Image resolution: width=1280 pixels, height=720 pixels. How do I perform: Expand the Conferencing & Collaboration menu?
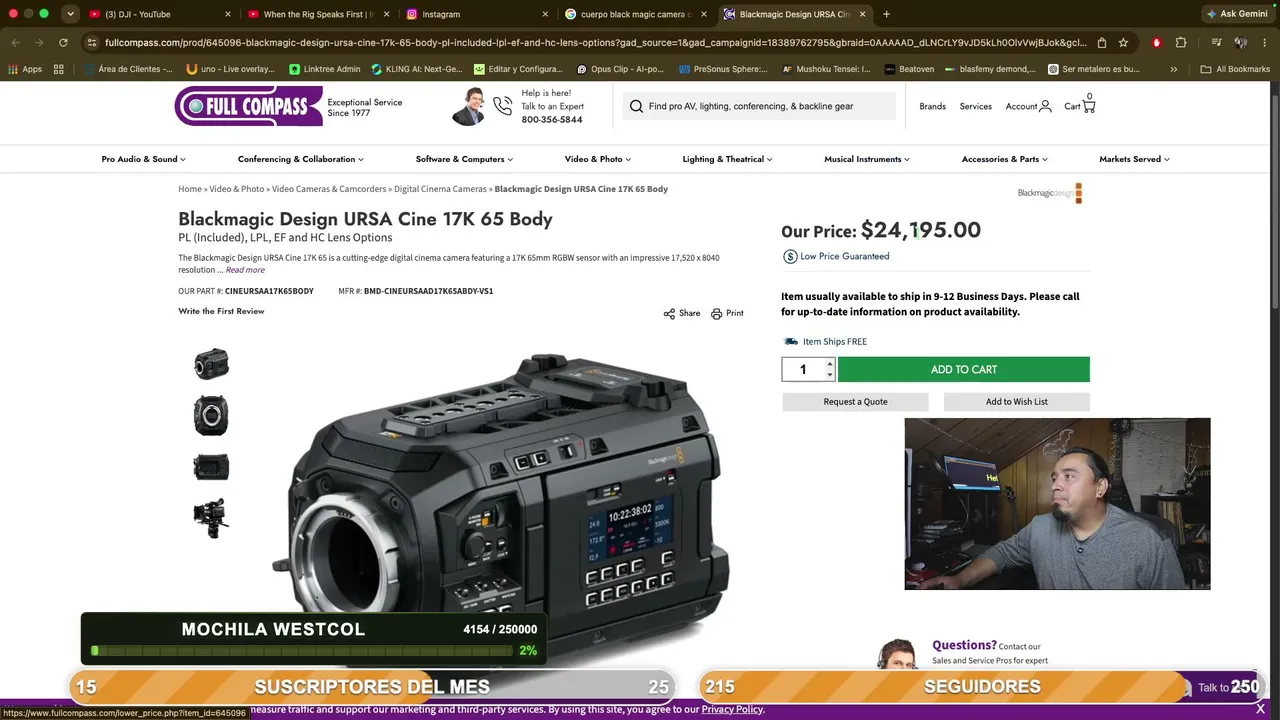(300, 159)
